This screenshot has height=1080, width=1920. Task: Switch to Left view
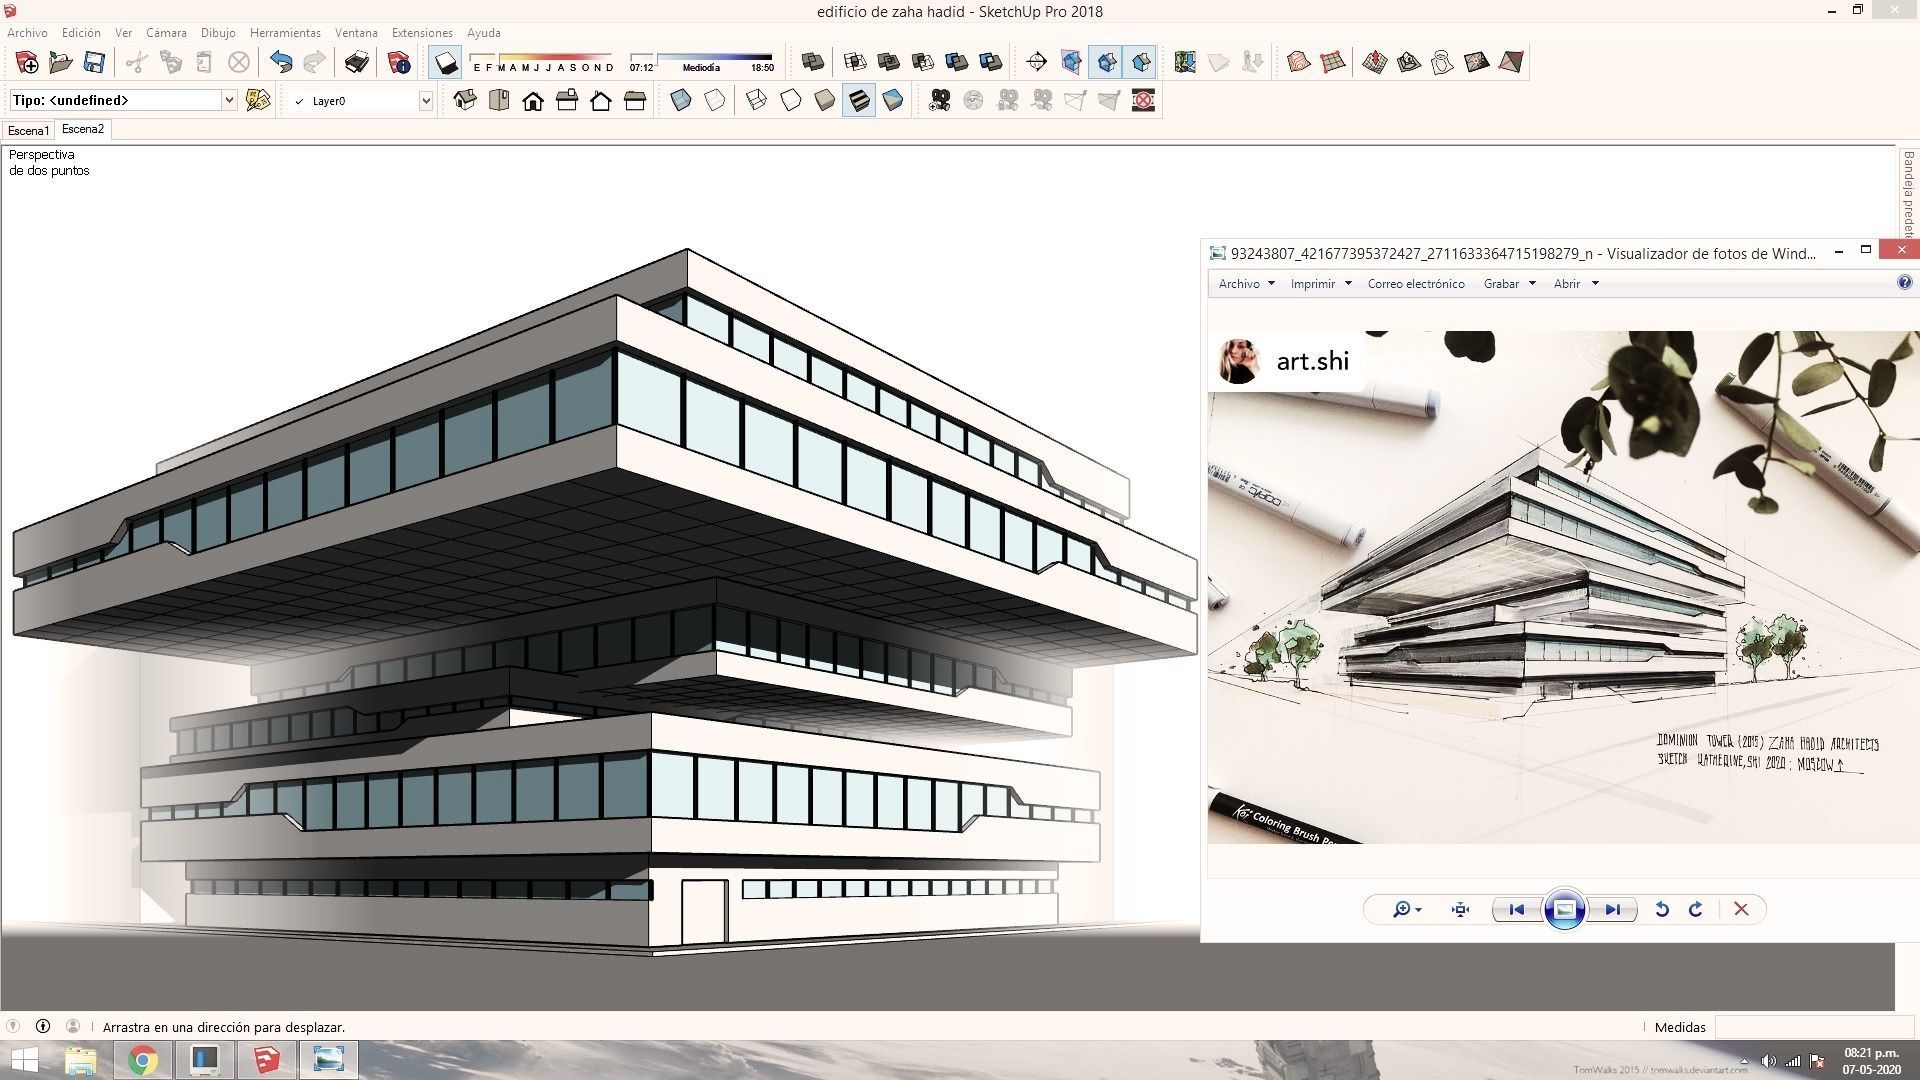tap(635, 100)
